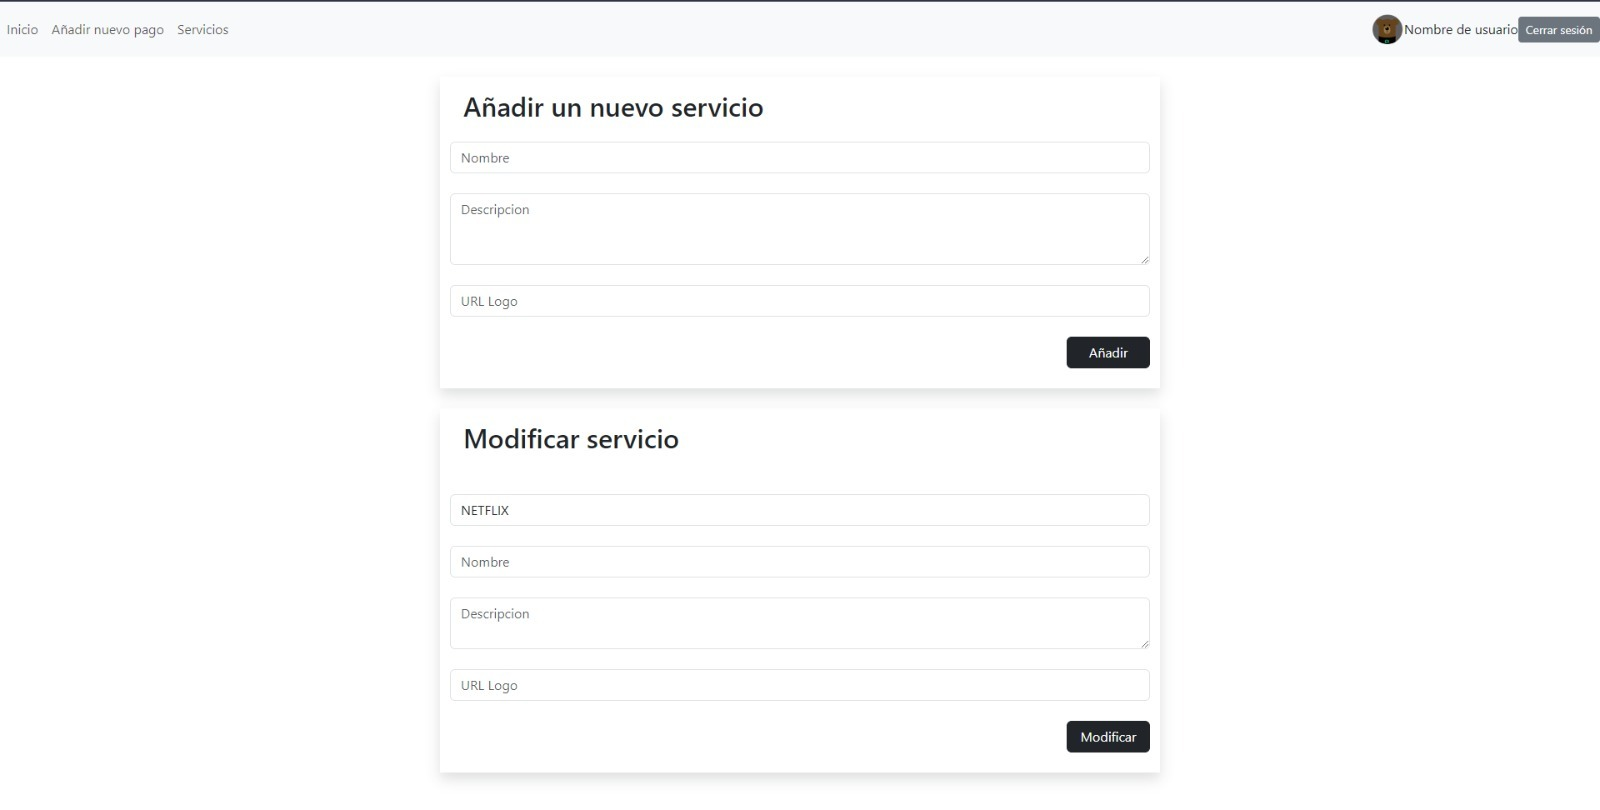Open the Servicios section from the navbar
The height and width of the screenshot is (810, 1600).
tap(202, 29)
